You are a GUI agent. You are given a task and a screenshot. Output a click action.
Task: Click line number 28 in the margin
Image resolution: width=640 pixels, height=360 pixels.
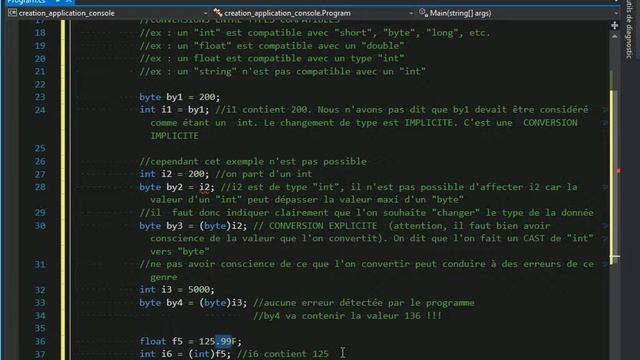pyautogui.click(x=40, y=187)
